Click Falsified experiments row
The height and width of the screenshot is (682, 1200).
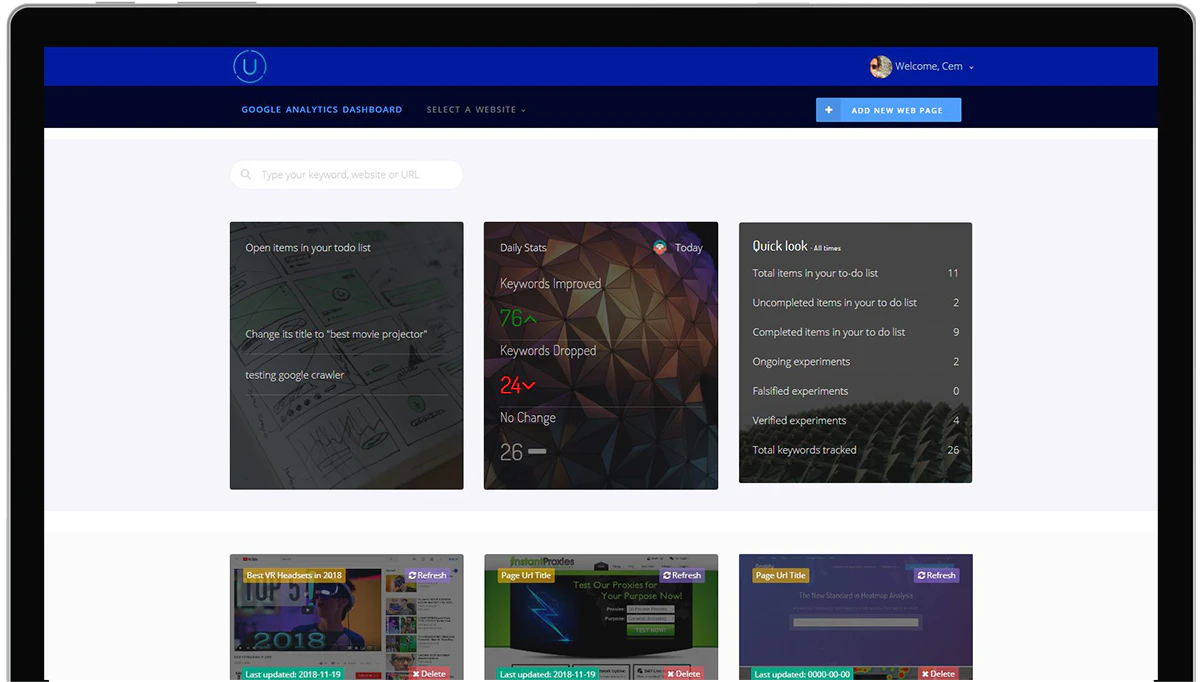pyautogui.click(x=855, y=391)
